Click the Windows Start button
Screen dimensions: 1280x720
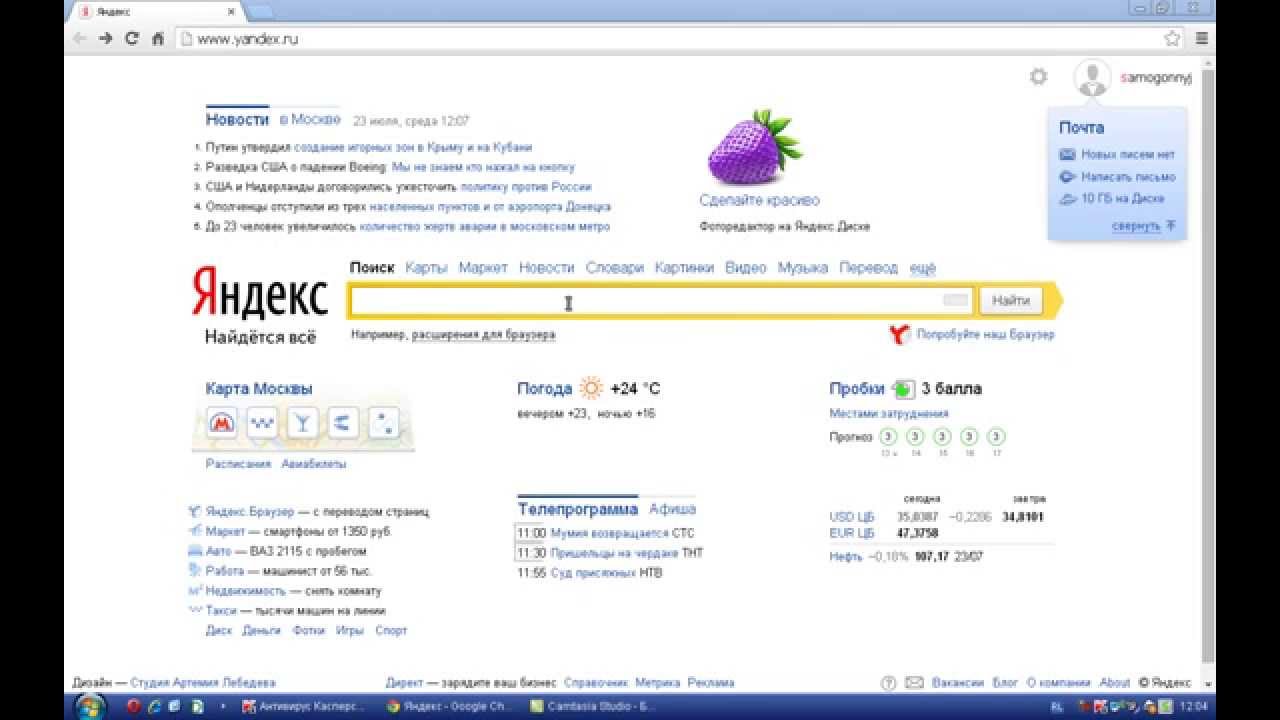pos(90,706)
